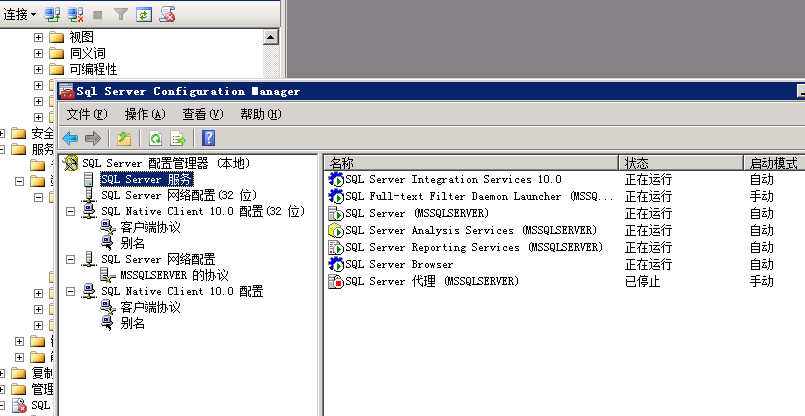Select 别名 under Native Client 配置(32 位)
Image resolution: width=805 pixels, height=416 pixels.
132,243
